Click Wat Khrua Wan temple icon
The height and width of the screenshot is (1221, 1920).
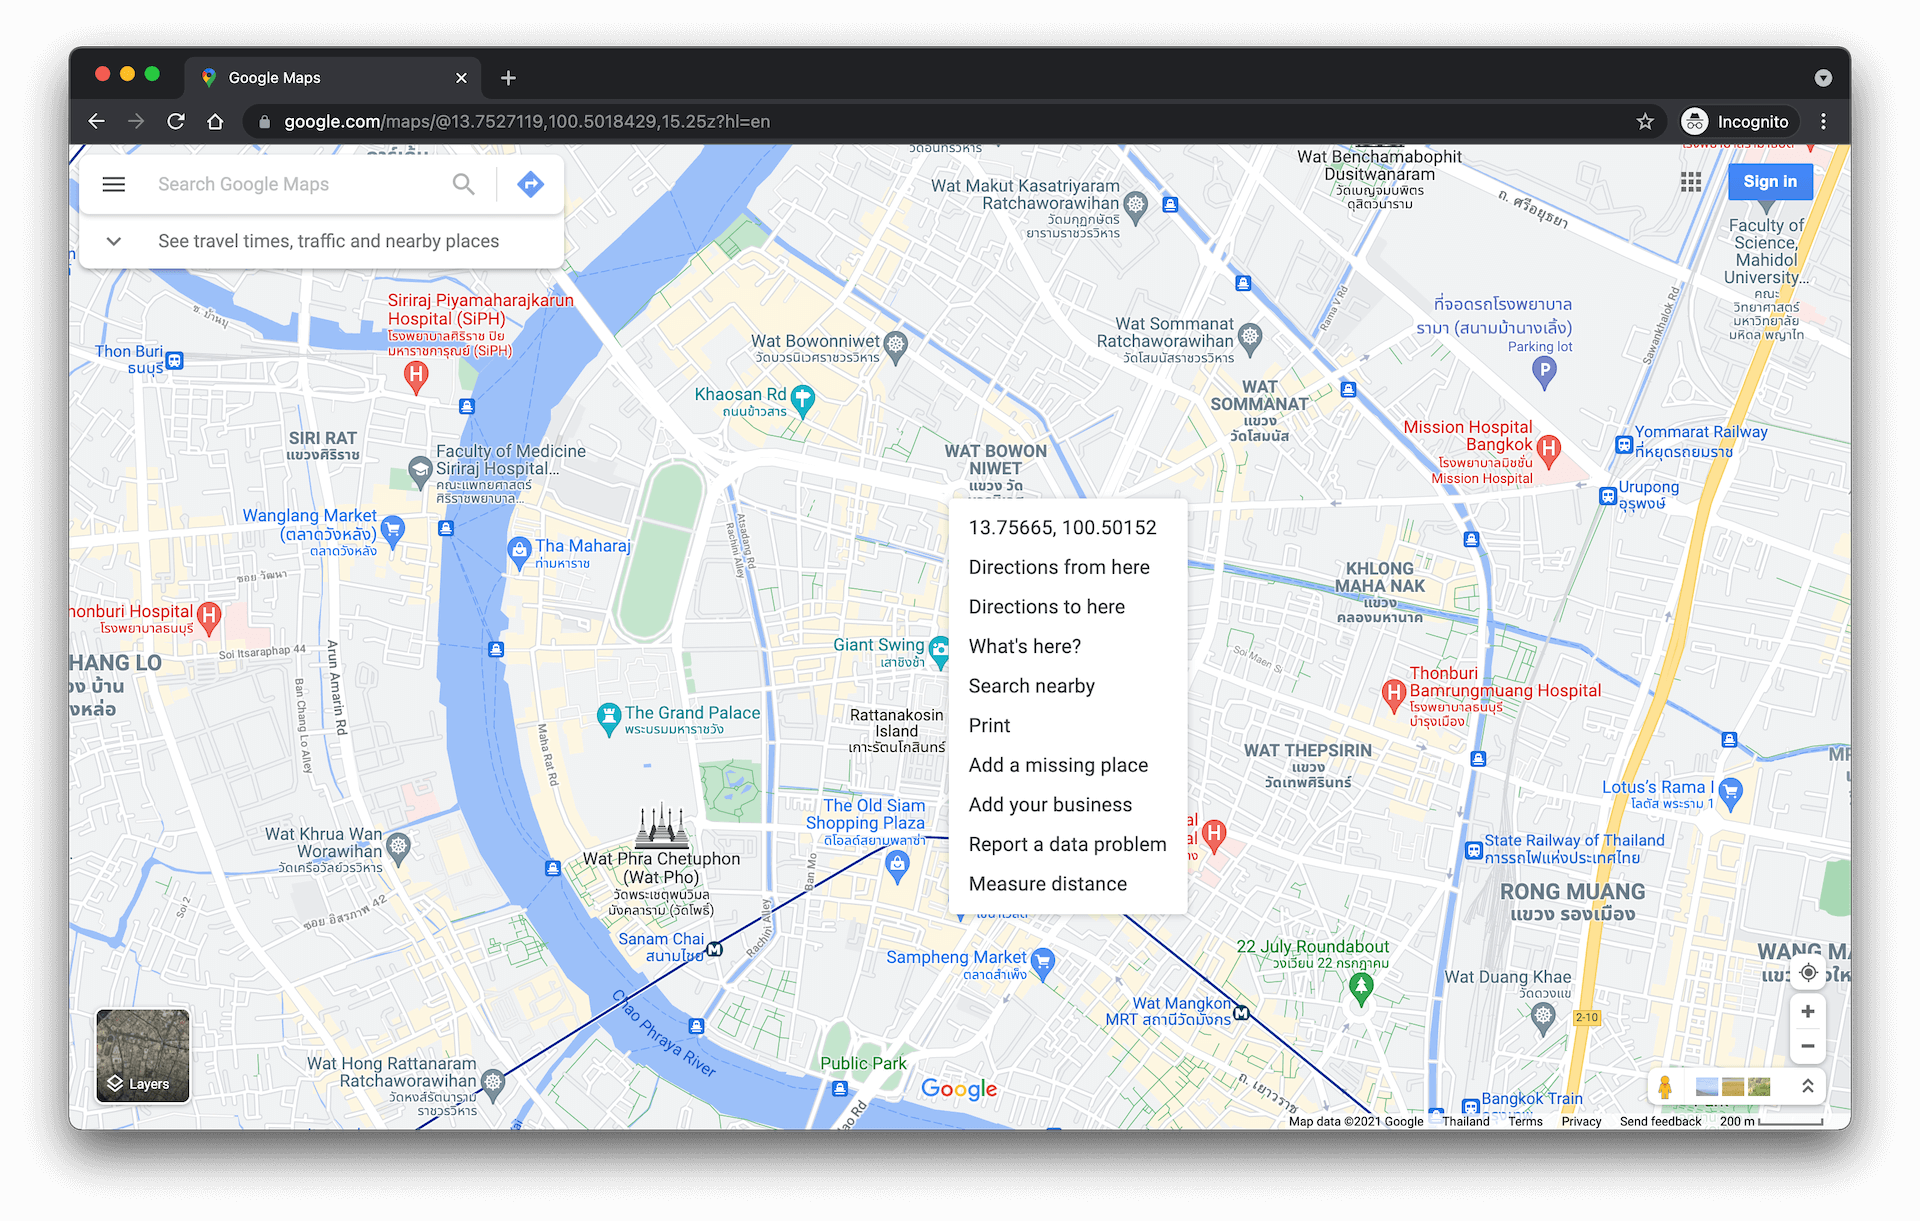tap(398, 846)
